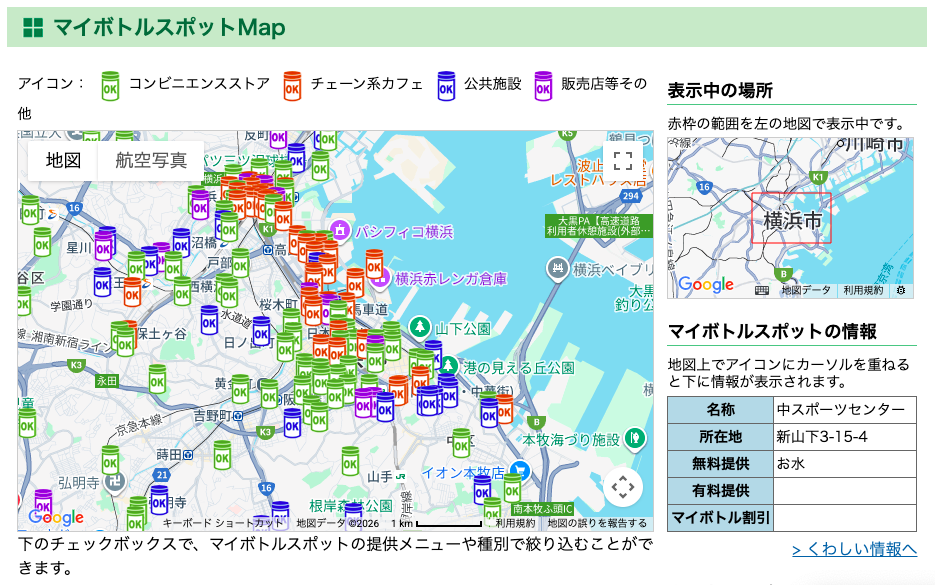Open キーボード ショートカット on main map
This screenshot has width=935, height=585.
click(223, 523)
